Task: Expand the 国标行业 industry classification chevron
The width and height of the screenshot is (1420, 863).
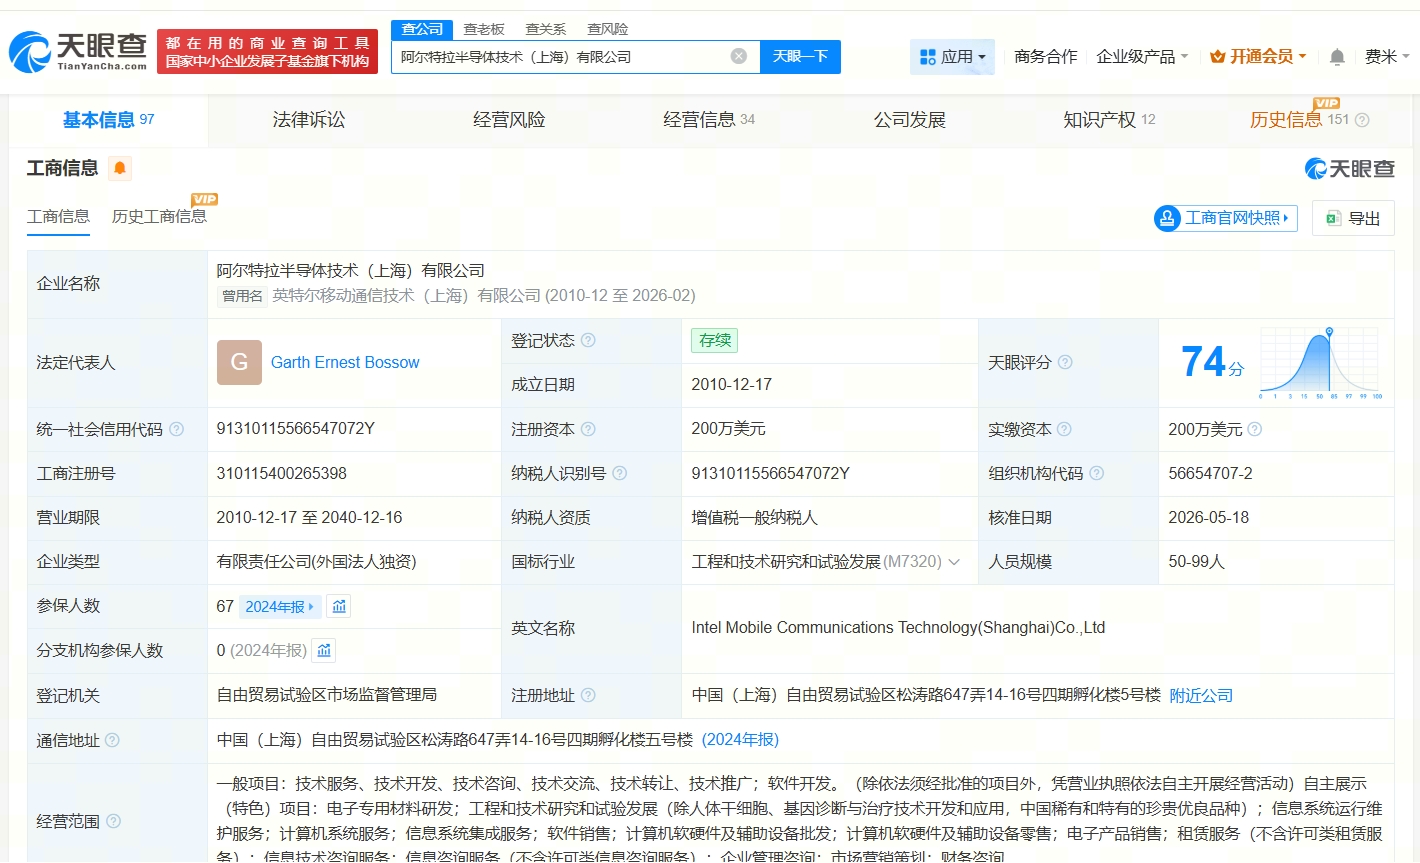Action: [954, 562]
